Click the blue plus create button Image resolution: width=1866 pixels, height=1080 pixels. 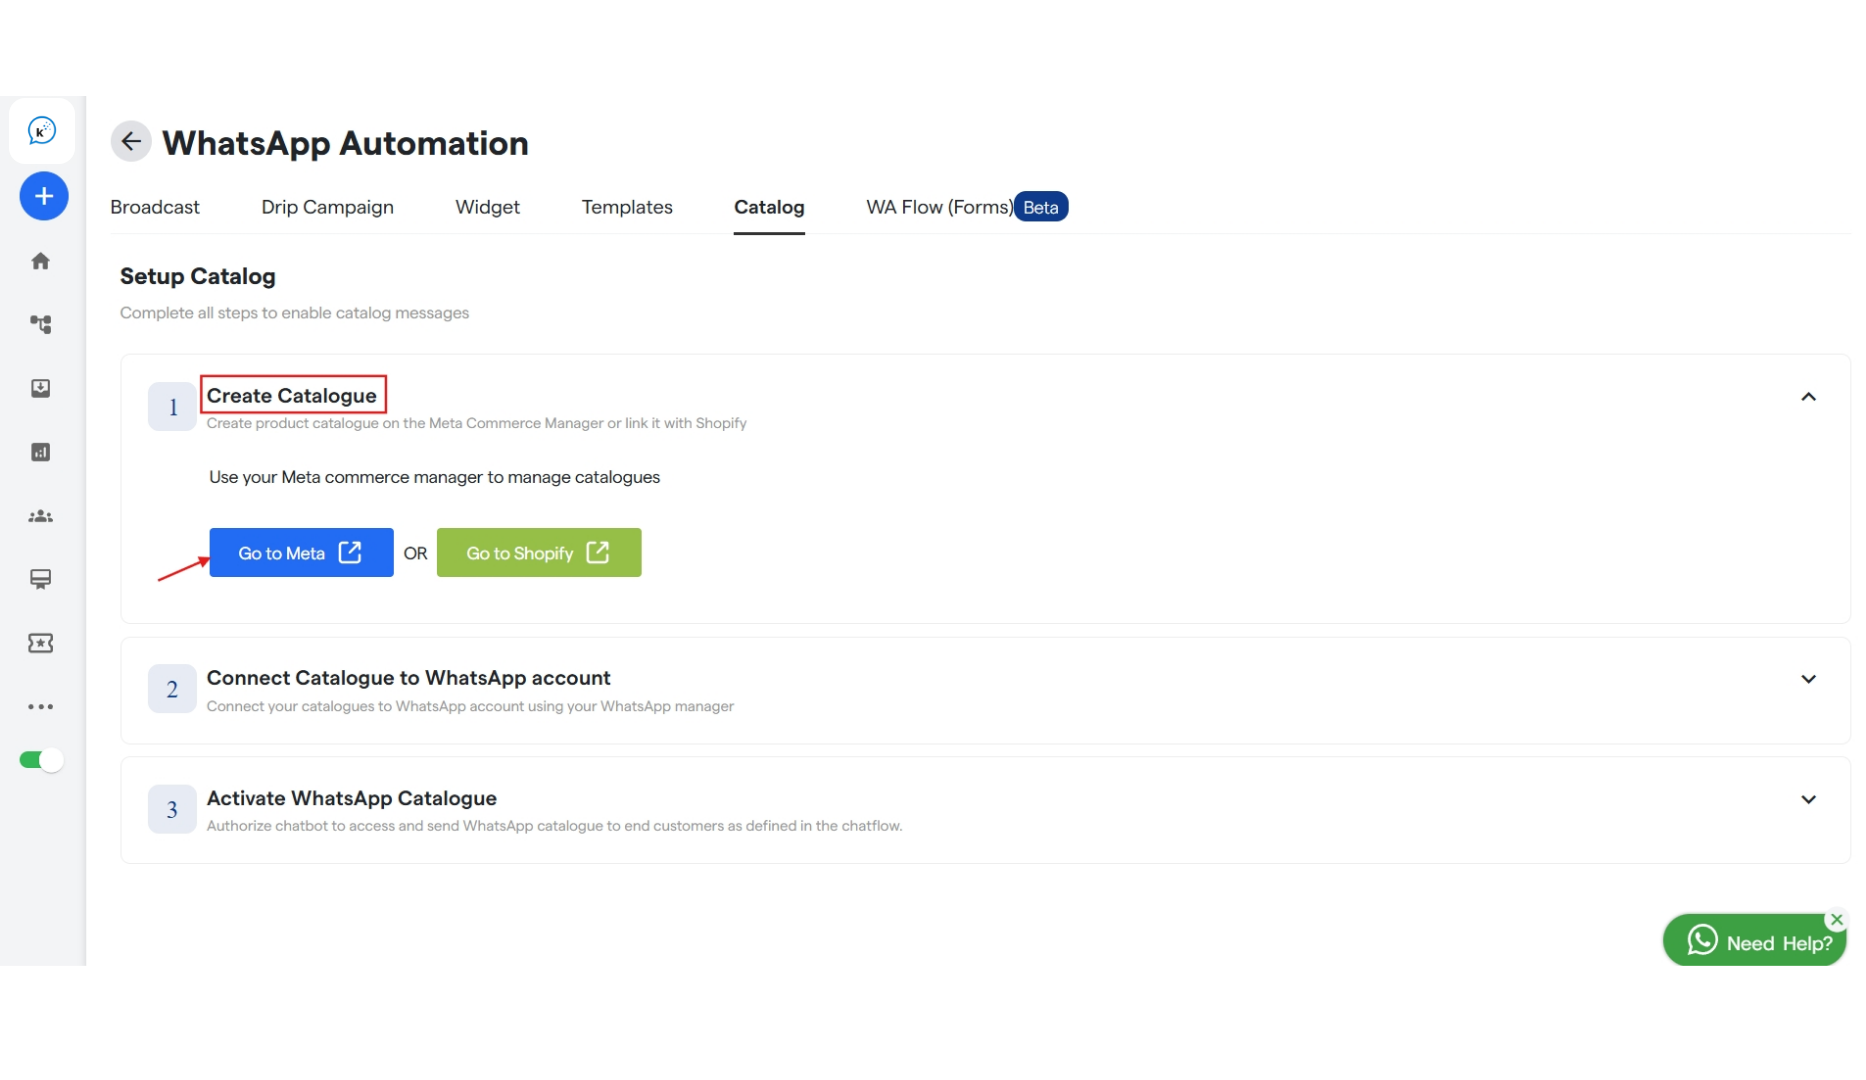[44, 196]
